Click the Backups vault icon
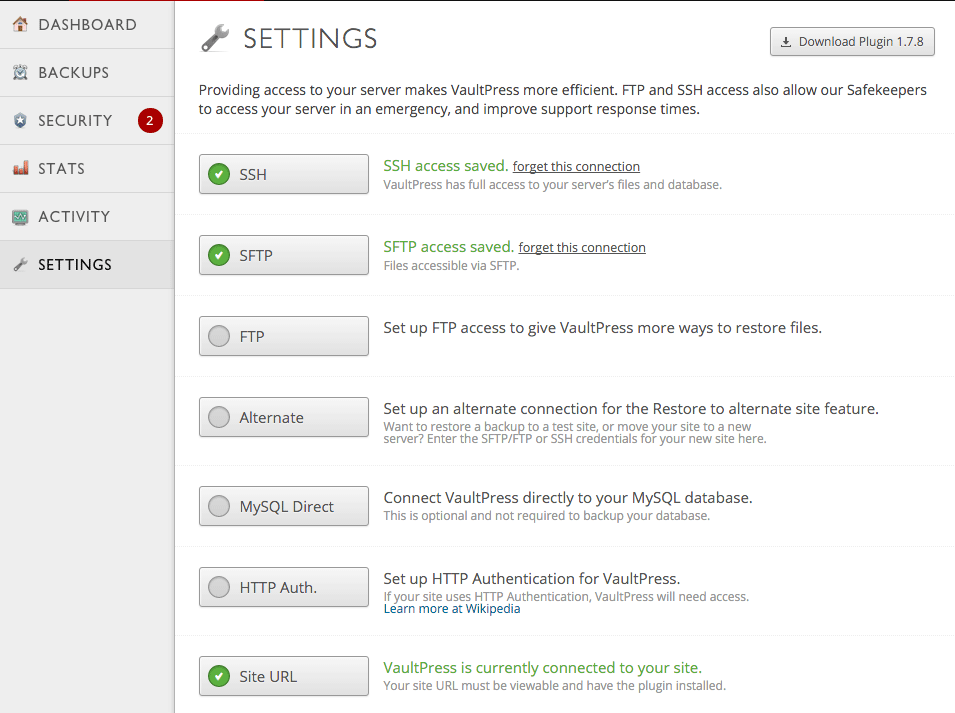Screen dimensions: 955x713 coord(20,72)
